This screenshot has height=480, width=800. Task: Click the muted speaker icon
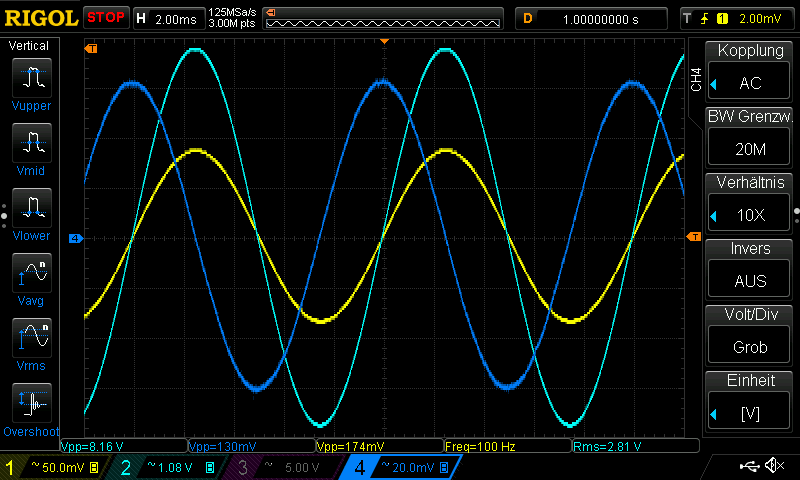click(x=774, y=465)
